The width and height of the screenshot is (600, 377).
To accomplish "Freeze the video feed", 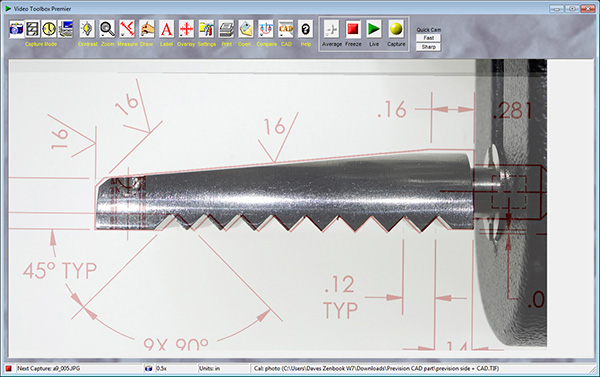I will click(x=353, y=29).
